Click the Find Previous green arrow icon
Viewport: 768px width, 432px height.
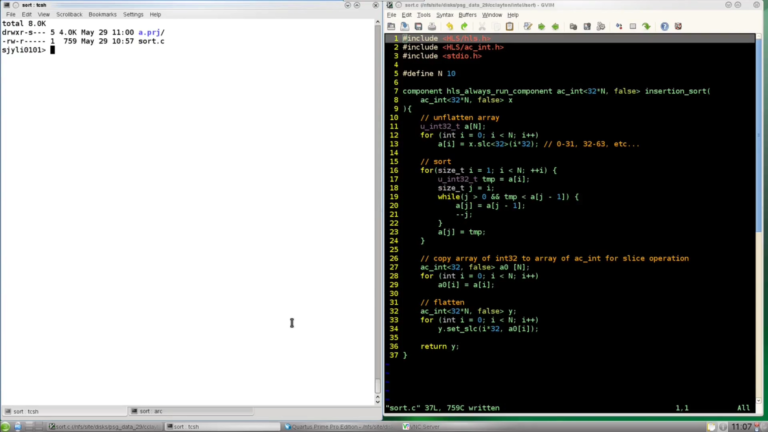[555, 26]
